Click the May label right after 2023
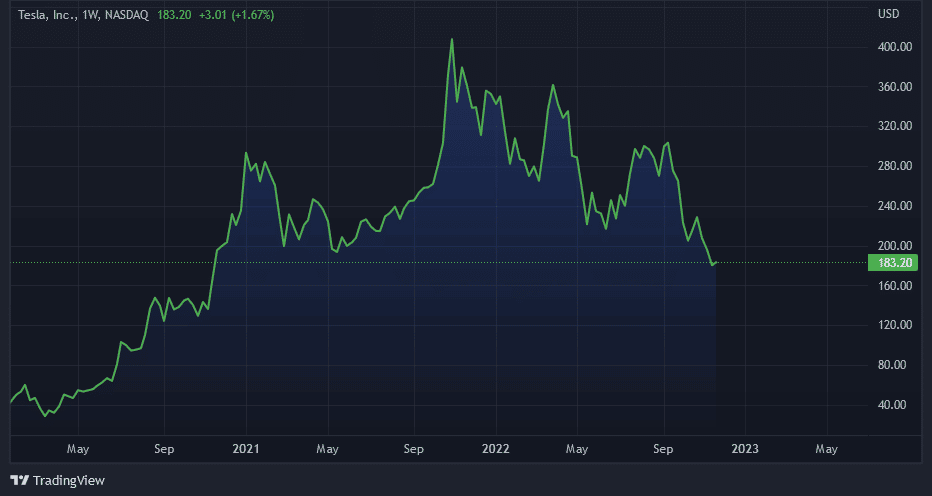The image size is (932, 496). tap(826, 449)
